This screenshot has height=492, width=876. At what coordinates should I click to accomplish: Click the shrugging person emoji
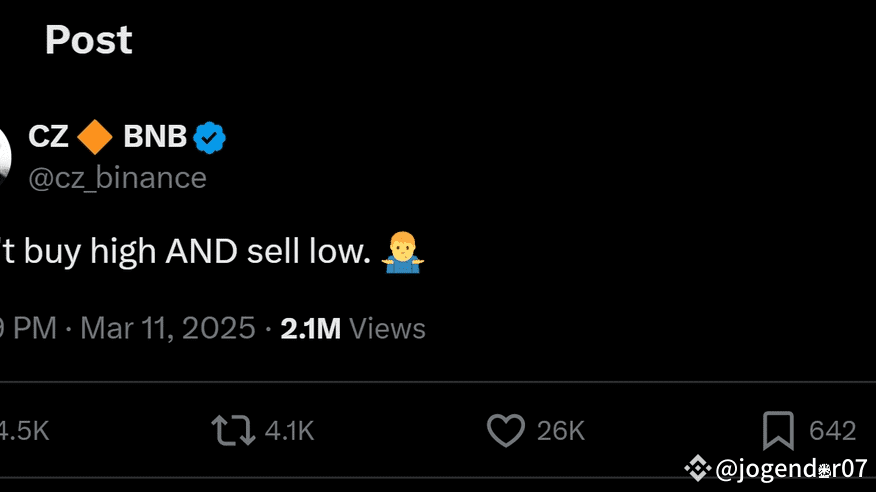403,252
